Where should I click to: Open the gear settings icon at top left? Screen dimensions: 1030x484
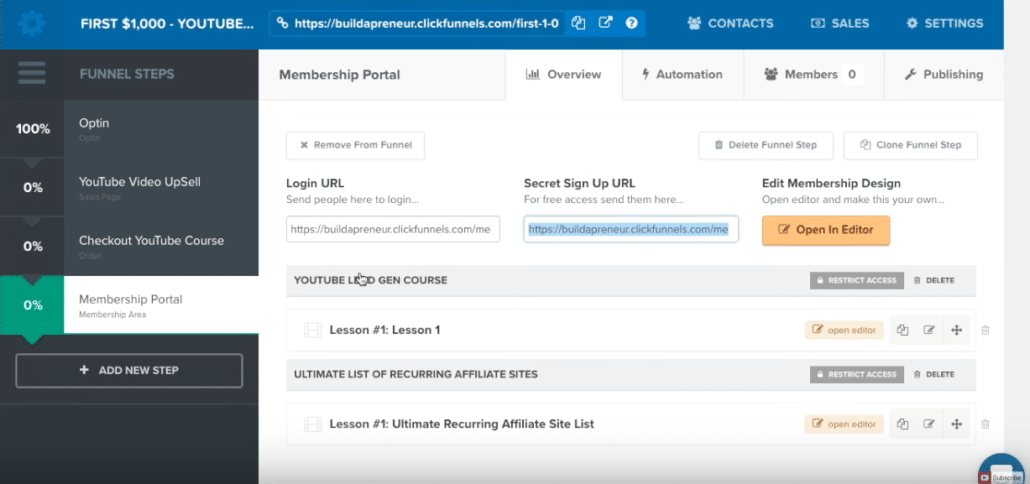click(32, 24)
